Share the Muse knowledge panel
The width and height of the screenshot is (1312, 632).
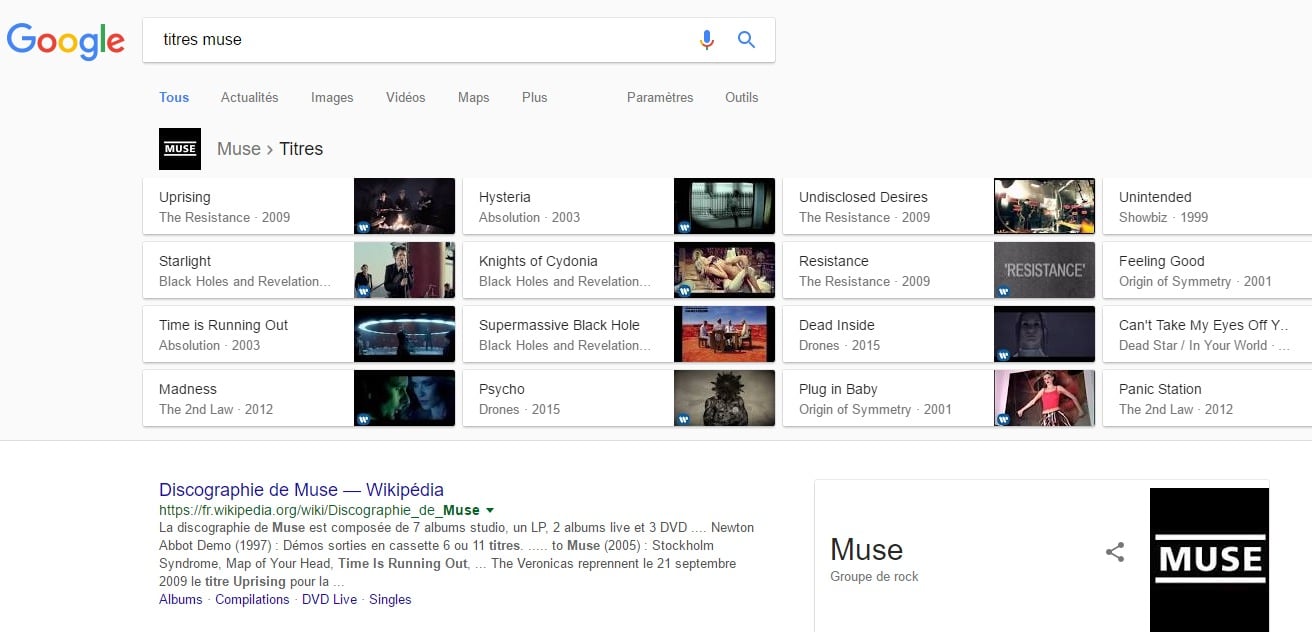(x=1115, y=552)
